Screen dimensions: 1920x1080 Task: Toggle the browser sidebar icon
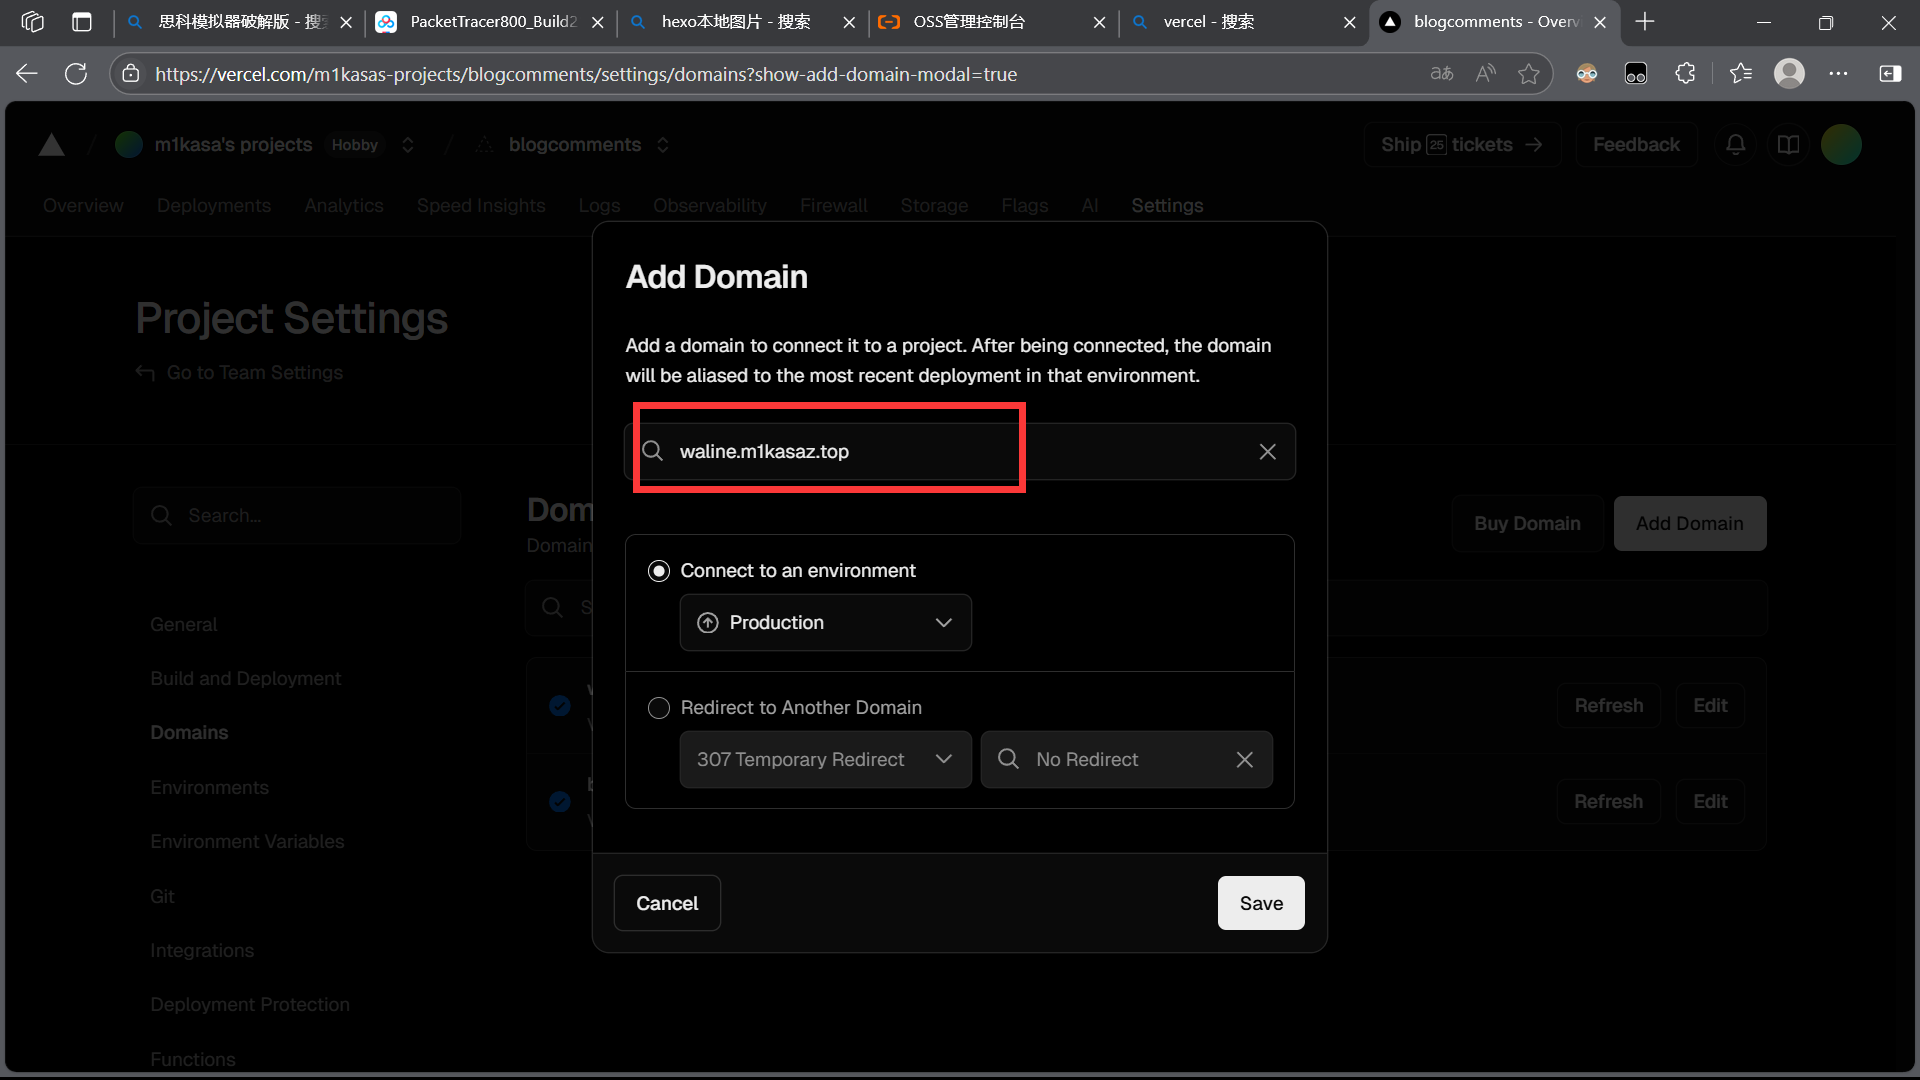tap(1890, 74)
